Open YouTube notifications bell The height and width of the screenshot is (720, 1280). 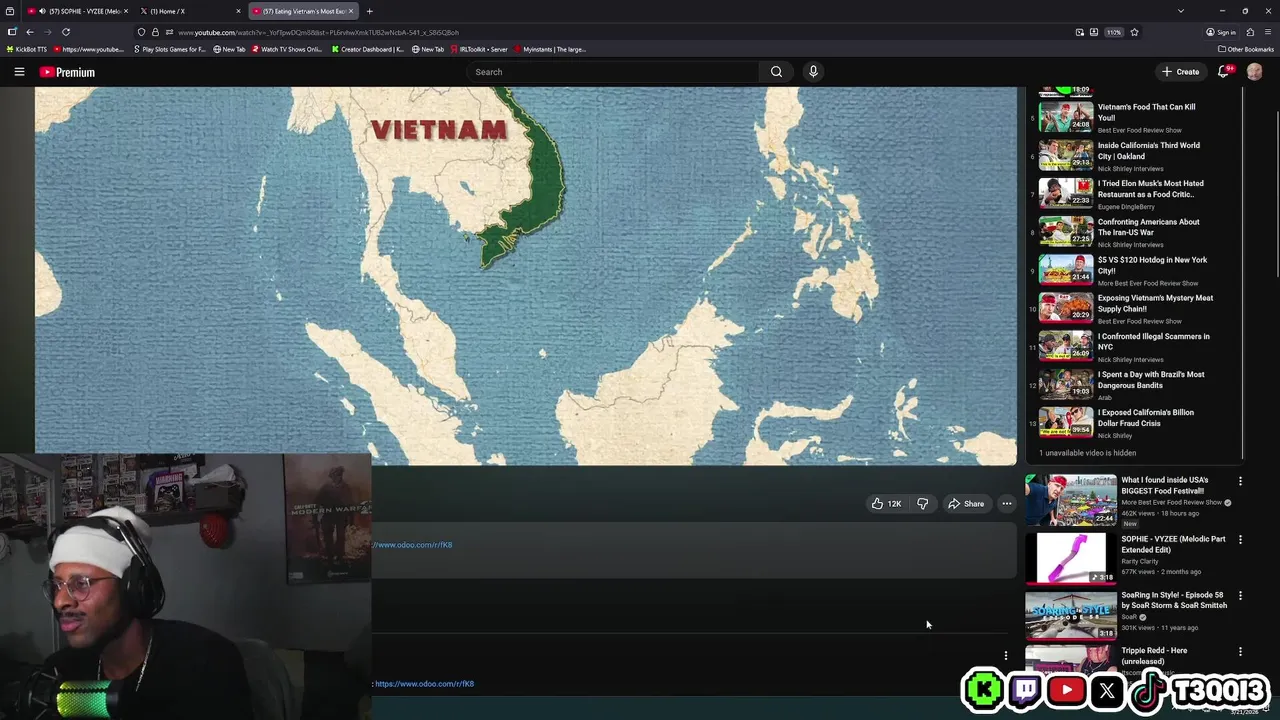point(1224,72)
